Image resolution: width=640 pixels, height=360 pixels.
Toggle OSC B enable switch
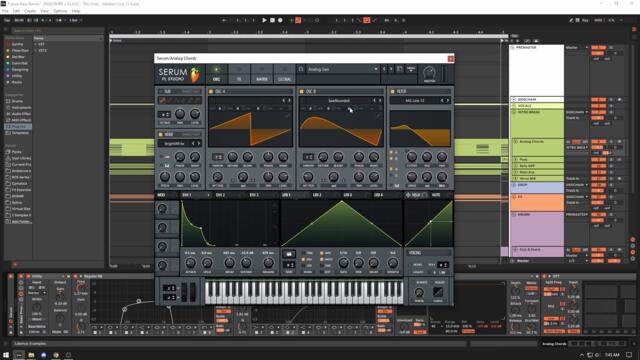pyautogui.click(x=302, y=91)
